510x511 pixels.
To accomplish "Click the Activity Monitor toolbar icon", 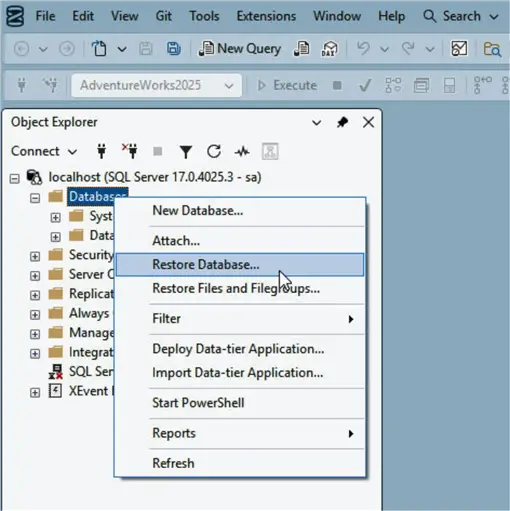I will (459, 49).
